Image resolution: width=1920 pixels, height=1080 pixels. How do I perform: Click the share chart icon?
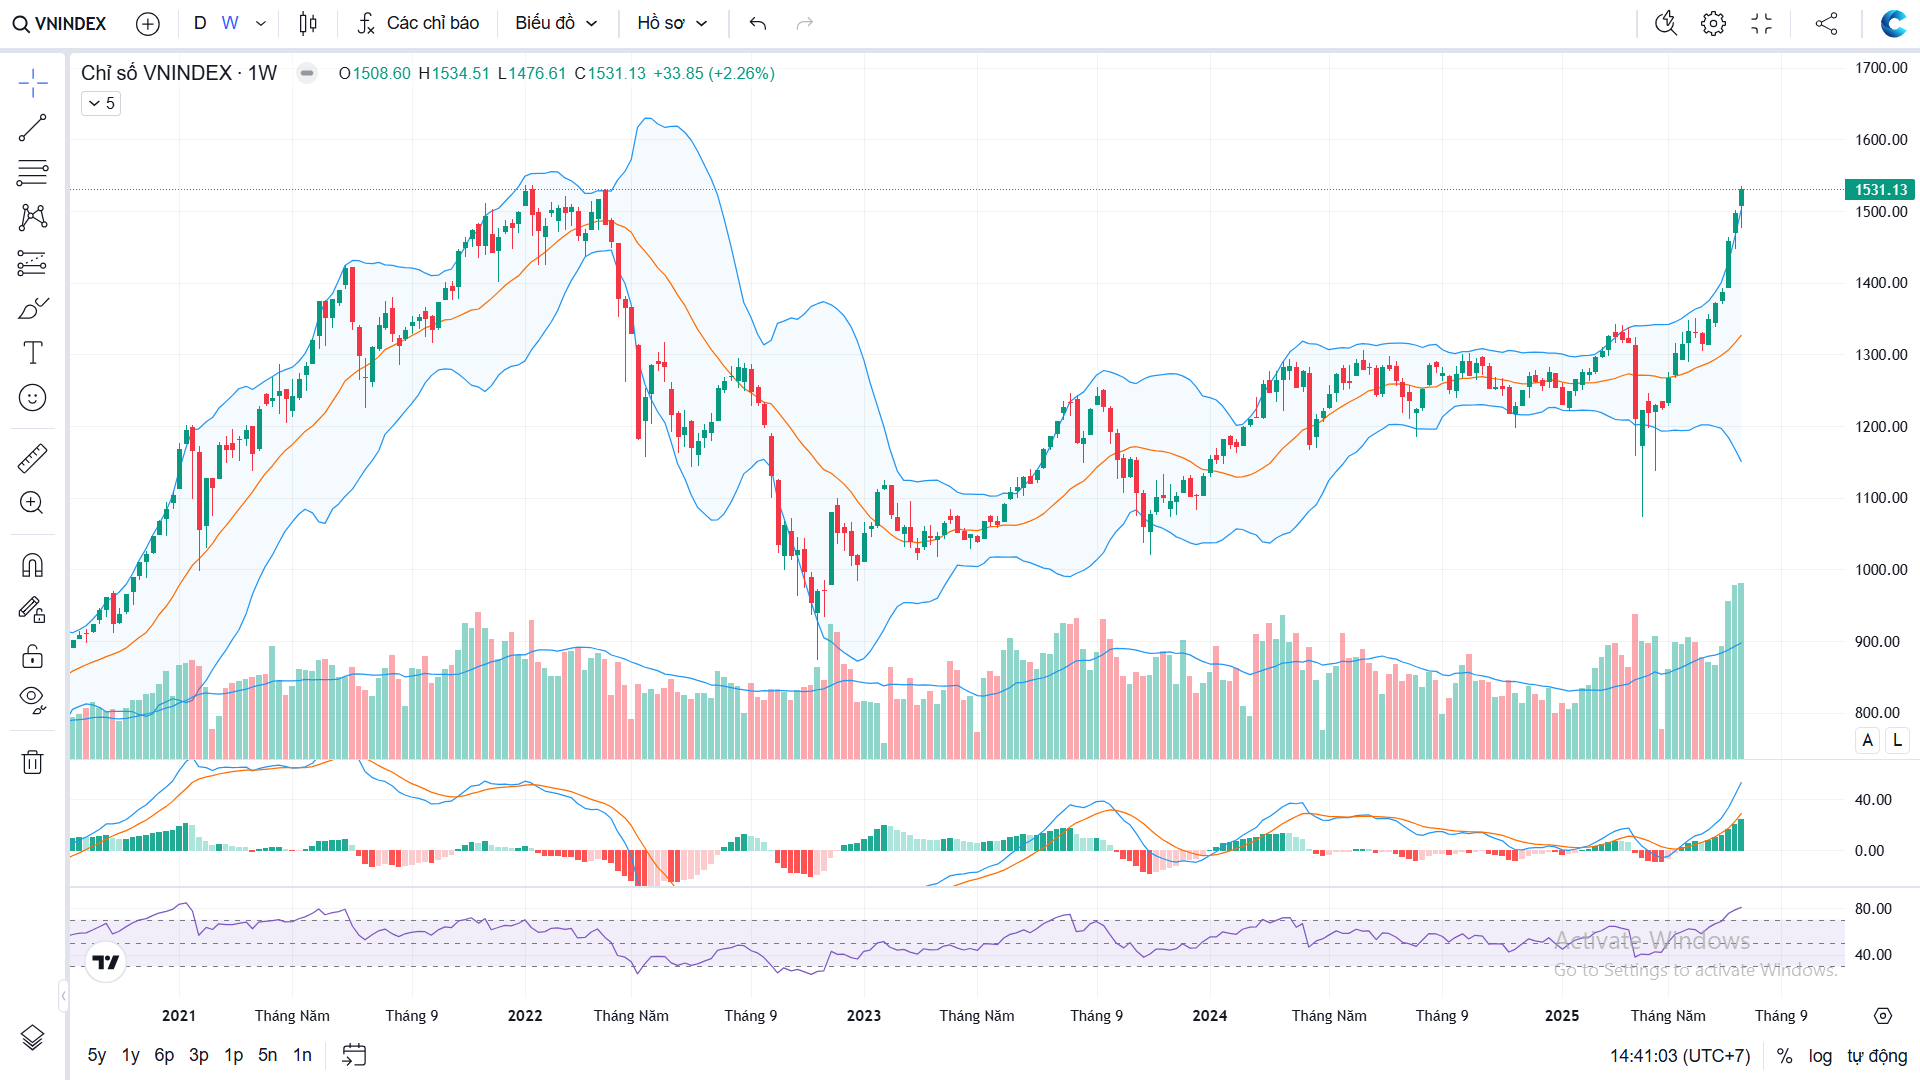point(1826,23)
